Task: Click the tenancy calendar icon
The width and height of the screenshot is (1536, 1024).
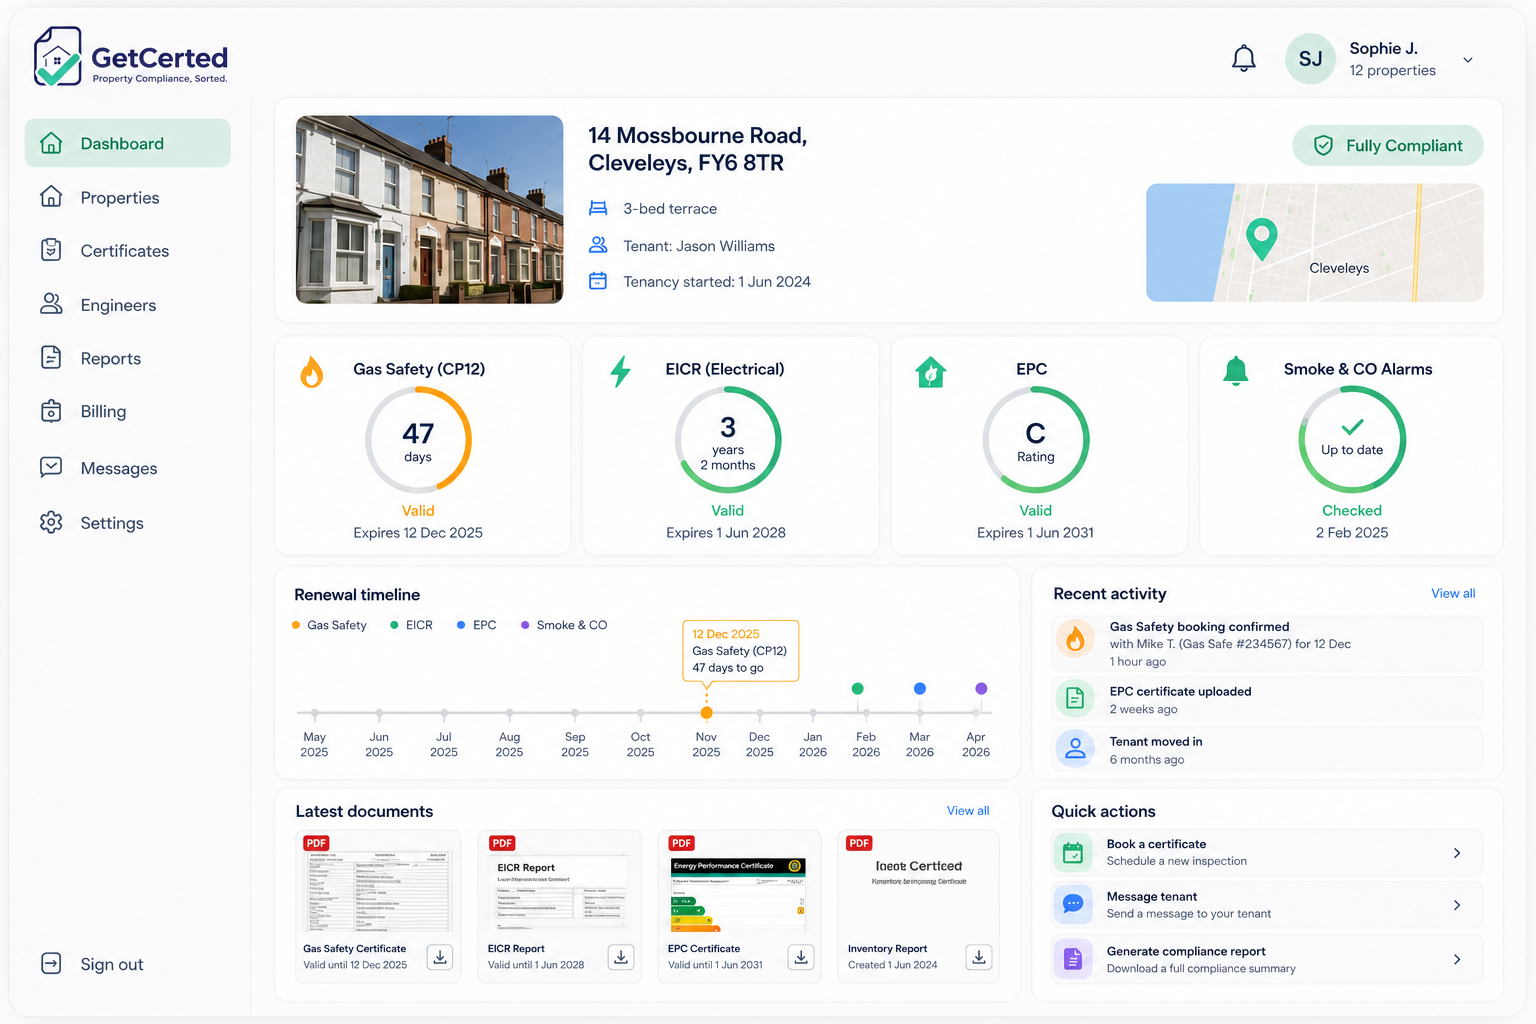Action: coord(598,281)
